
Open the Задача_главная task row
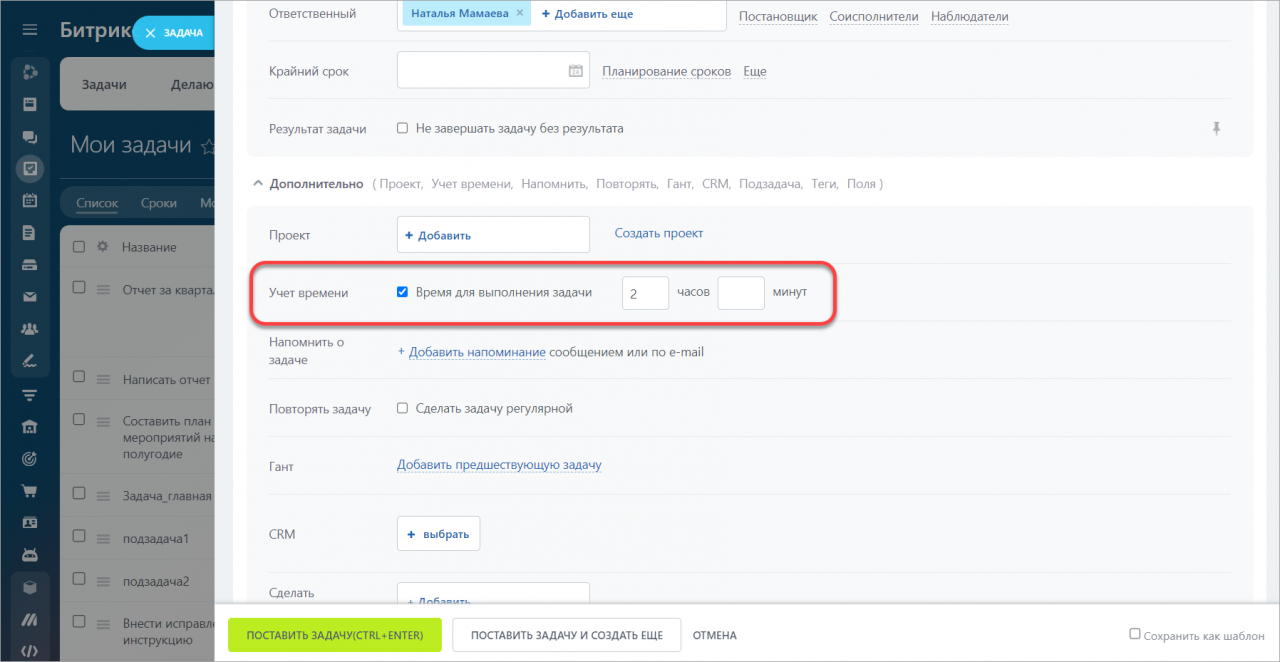click(x=167, y=495)
